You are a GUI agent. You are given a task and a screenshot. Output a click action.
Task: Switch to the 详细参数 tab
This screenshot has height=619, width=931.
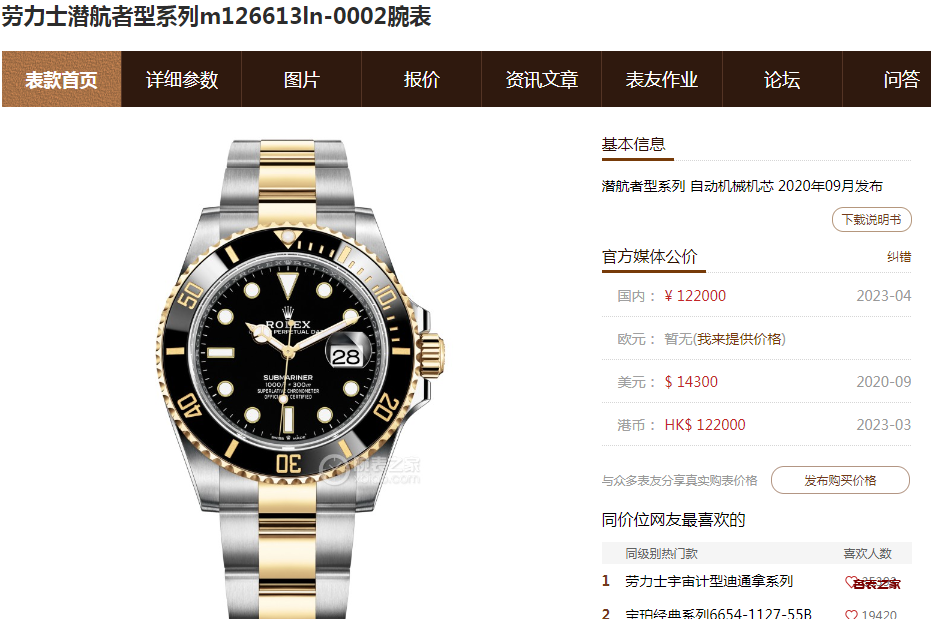[182, 80]
